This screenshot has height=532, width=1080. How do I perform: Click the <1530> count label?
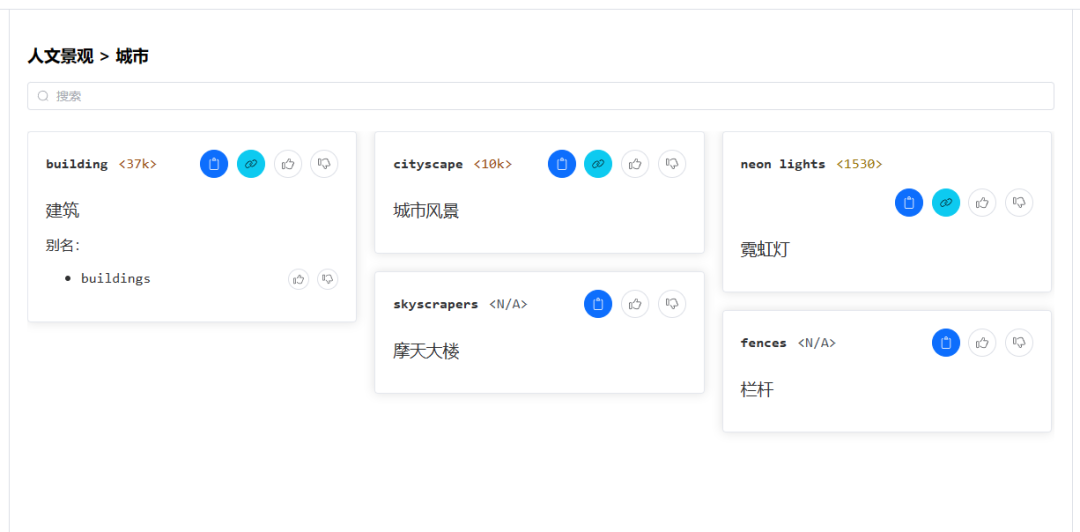(x=860, y=164)
